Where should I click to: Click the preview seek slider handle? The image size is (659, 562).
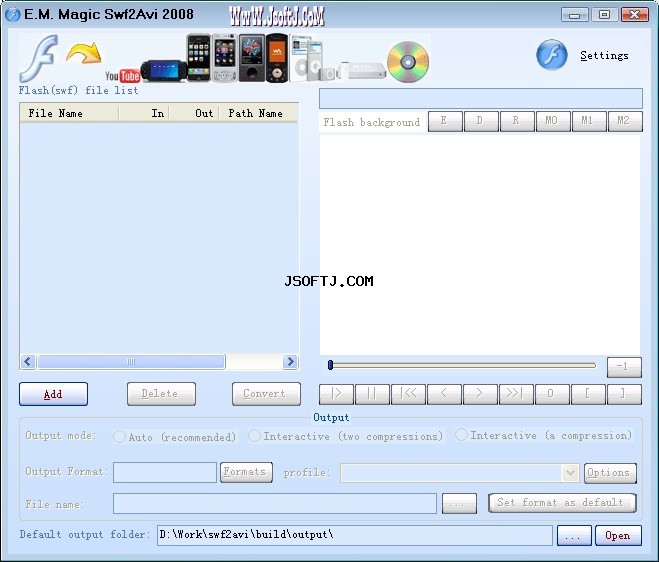pyautogui.click(x=330, y=365)
